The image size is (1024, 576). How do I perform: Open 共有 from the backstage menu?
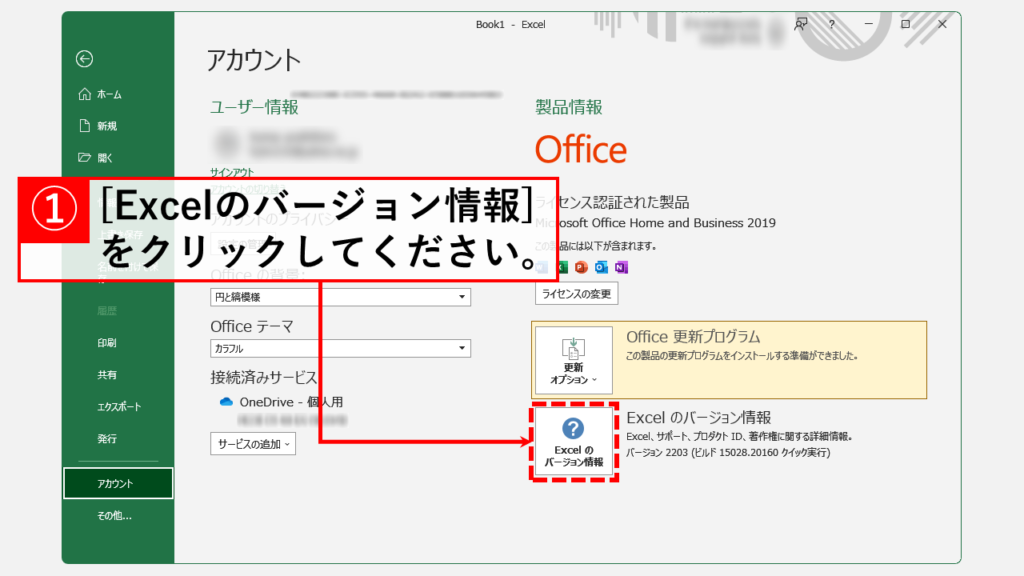[107, 375]
